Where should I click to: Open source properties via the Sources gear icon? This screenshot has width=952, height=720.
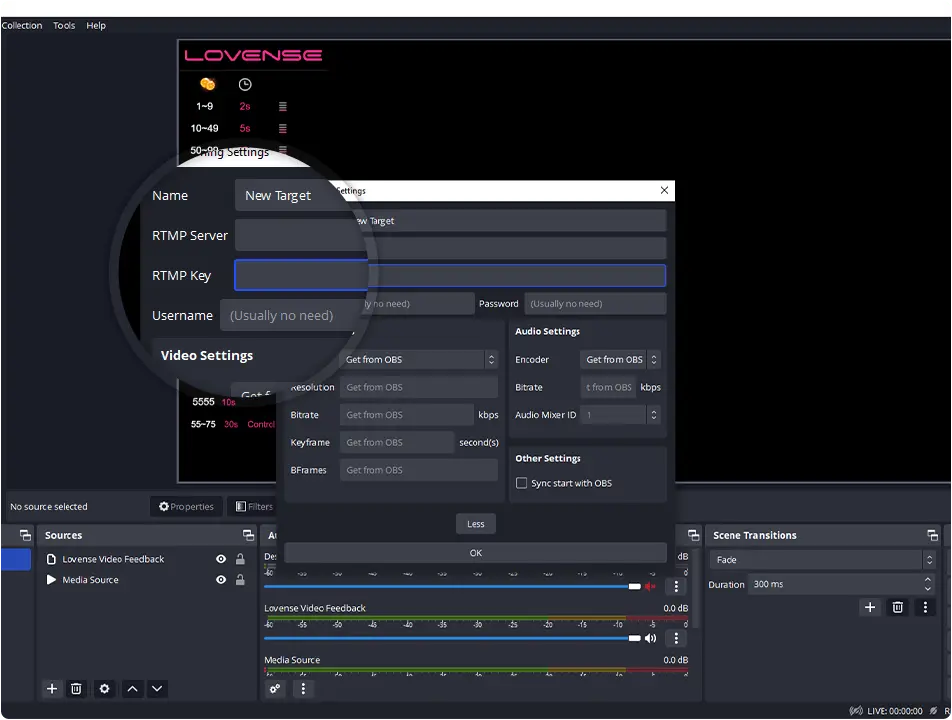coord(104,688)
